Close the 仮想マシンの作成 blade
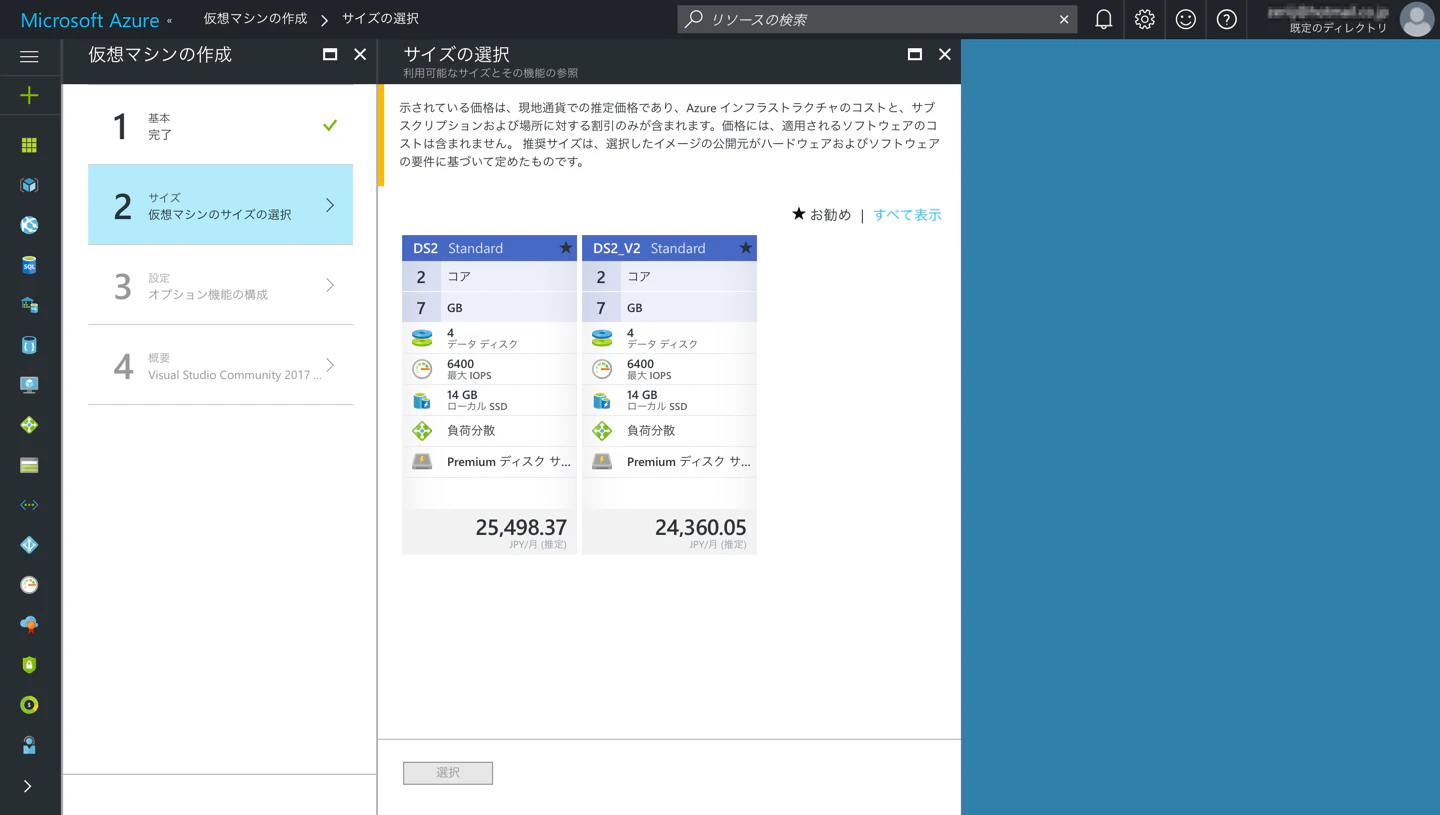Screen dimensions: 1440x815 360,54
